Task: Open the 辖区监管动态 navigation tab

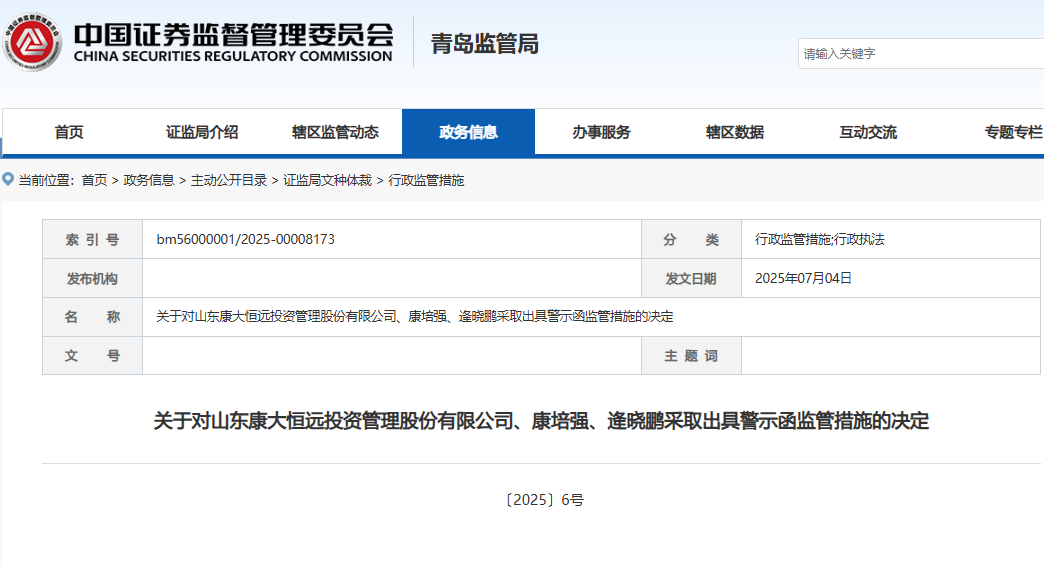Action: 336,132
